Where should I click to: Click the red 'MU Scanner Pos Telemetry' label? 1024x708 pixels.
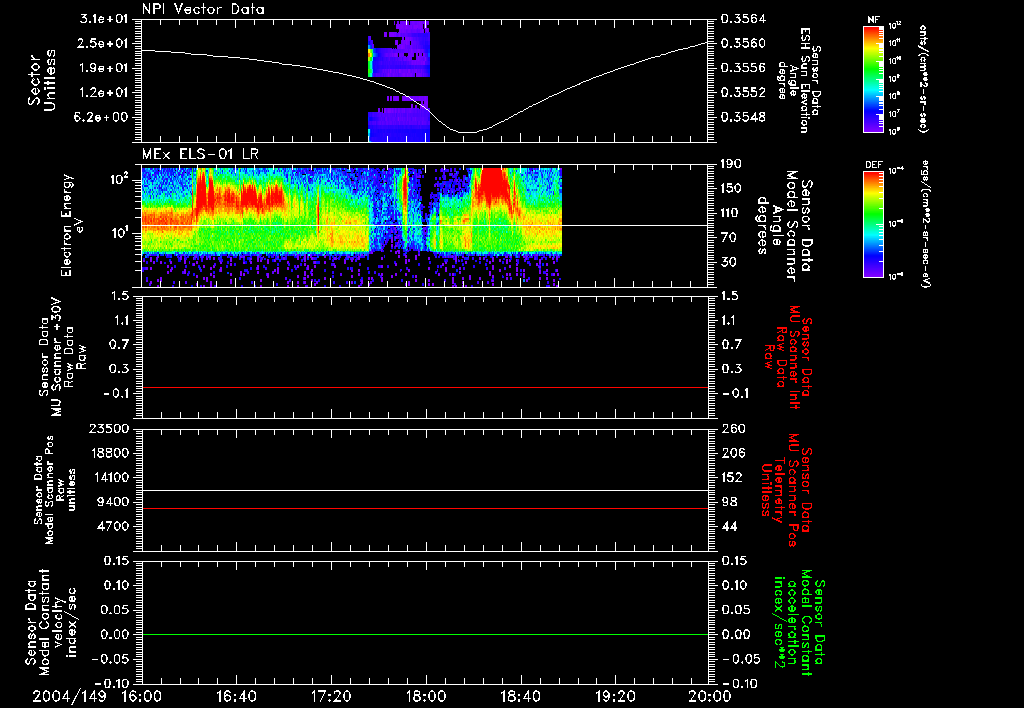(786, 491)
